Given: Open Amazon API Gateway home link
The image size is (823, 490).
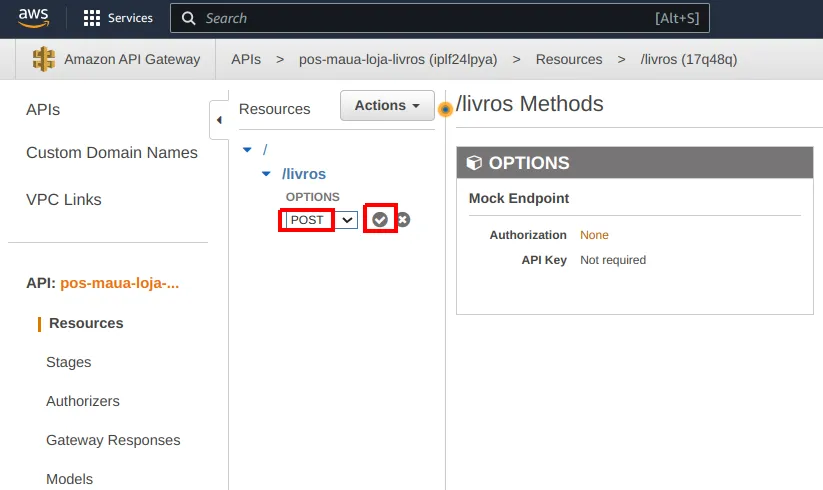Looking at the screenshot, I should pos(132,59).
